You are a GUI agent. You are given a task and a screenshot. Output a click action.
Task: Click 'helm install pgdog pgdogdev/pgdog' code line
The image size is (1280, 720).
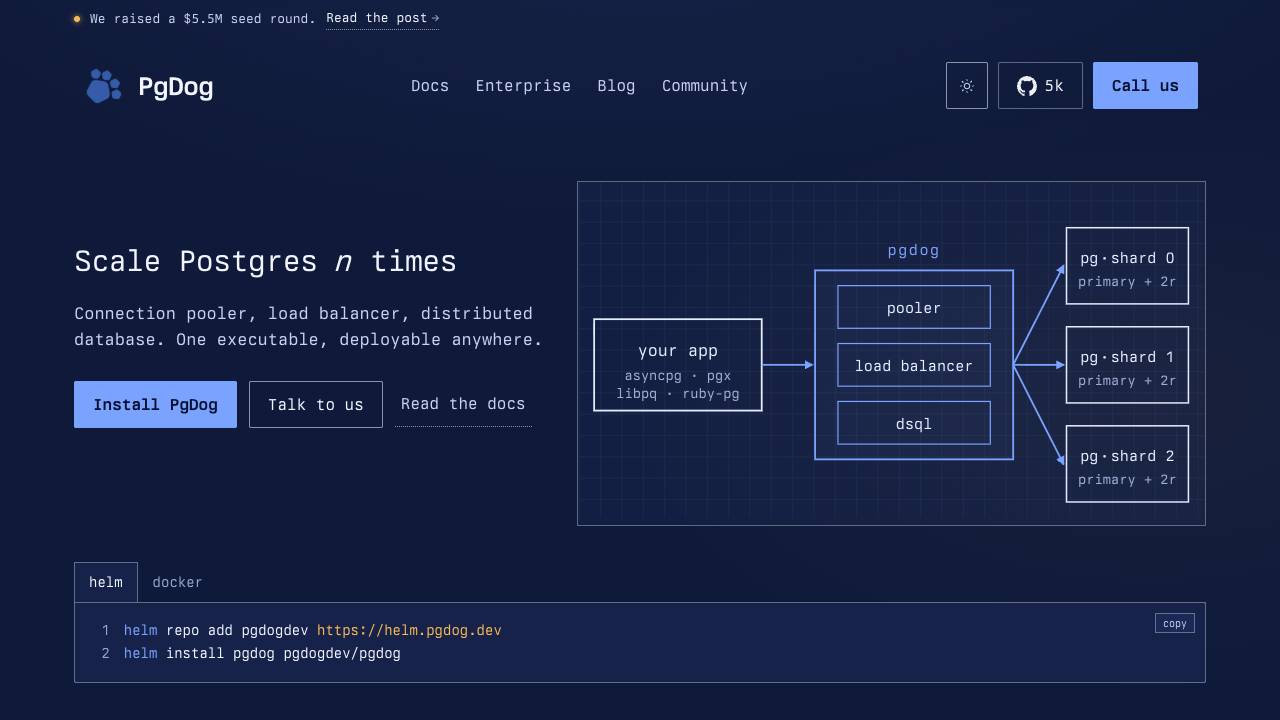coord(262,653)
